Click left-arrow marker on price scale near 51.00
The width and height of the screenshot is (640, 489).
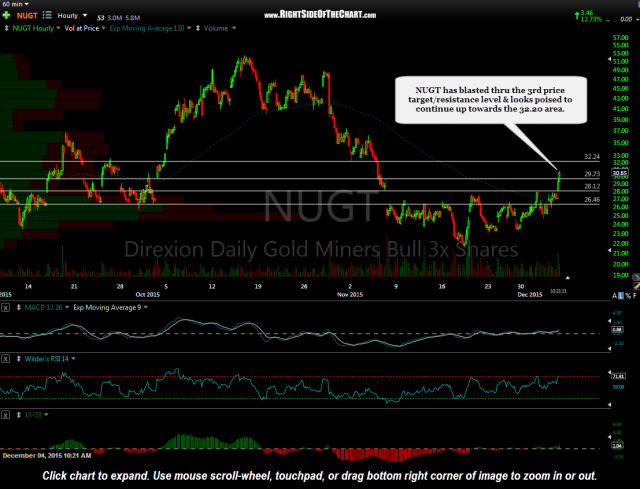pyautogui.click(x=610, y=60)
